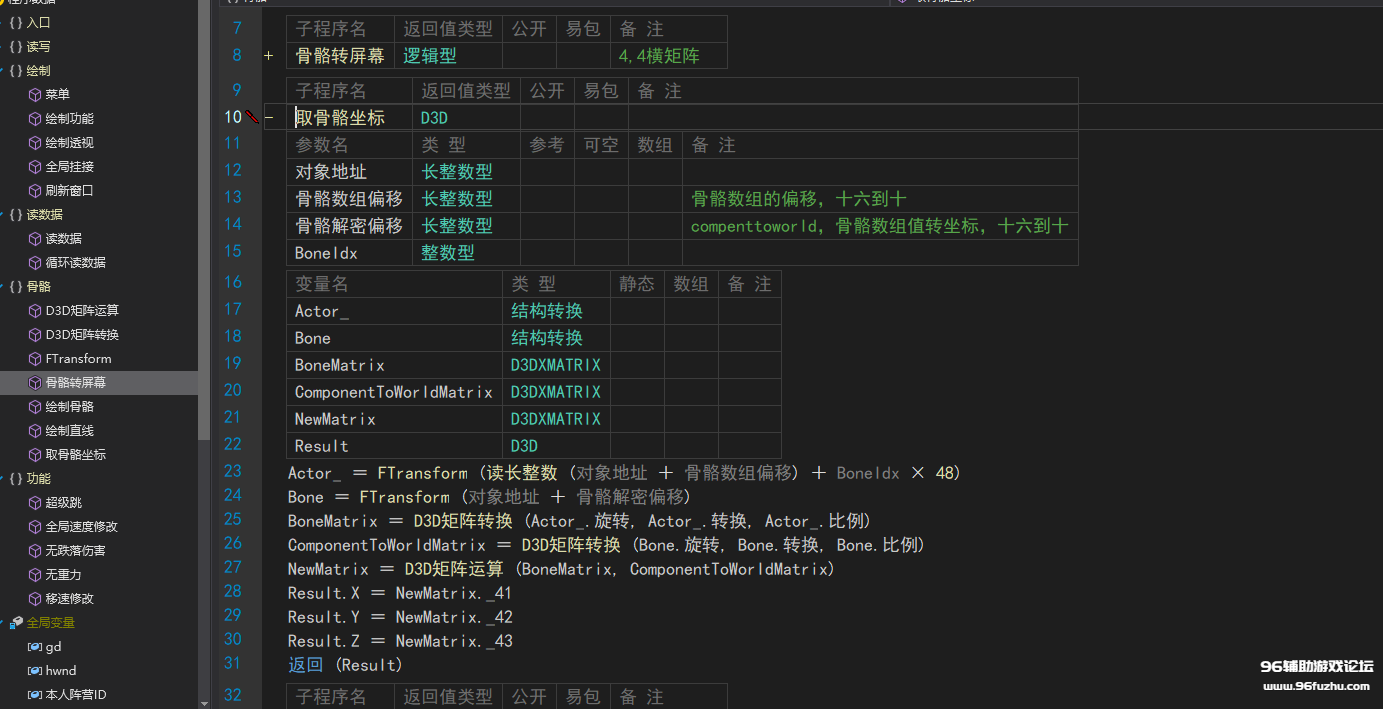
Task: Collapse the 绘制 group in tree
Action: click(3, 71)
